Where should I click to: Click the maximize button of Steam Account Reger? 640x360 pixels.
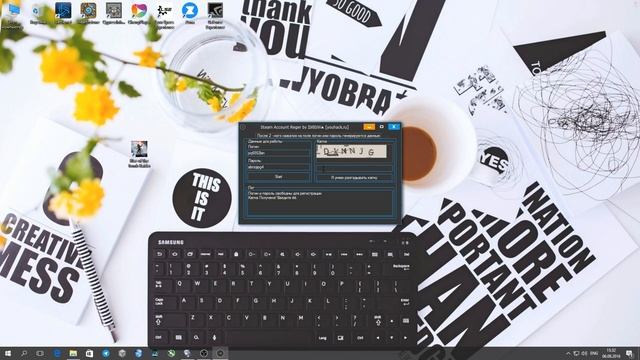point(382,127)
